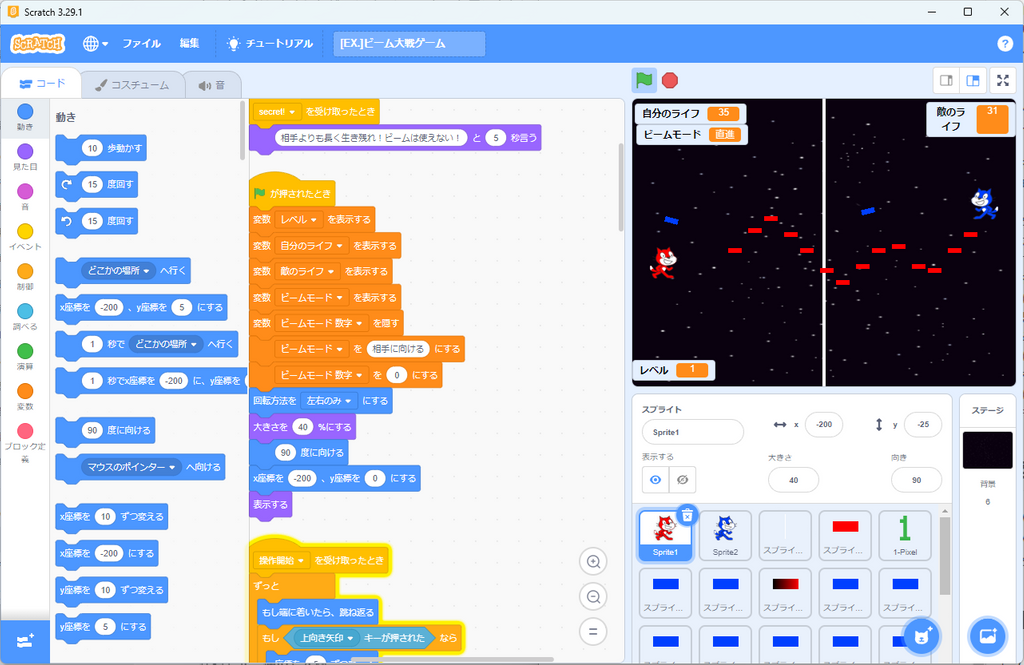Switch to small stage layout
The height and width of the screenshot is (665, 1024).
click(x=945, y=80)
